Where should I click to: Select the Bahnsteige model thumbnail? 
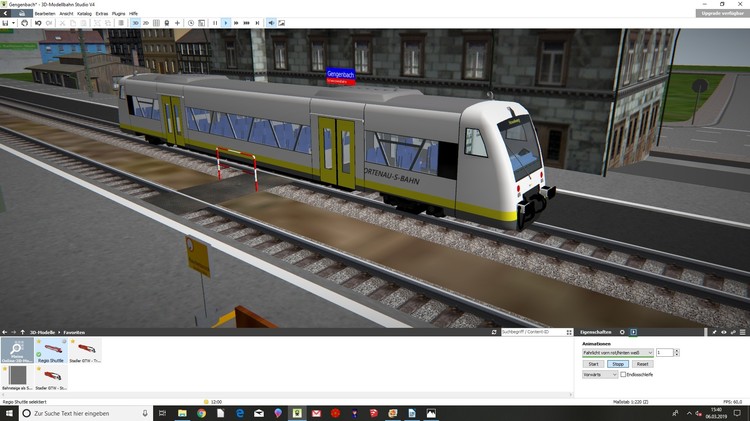[17, 378]
